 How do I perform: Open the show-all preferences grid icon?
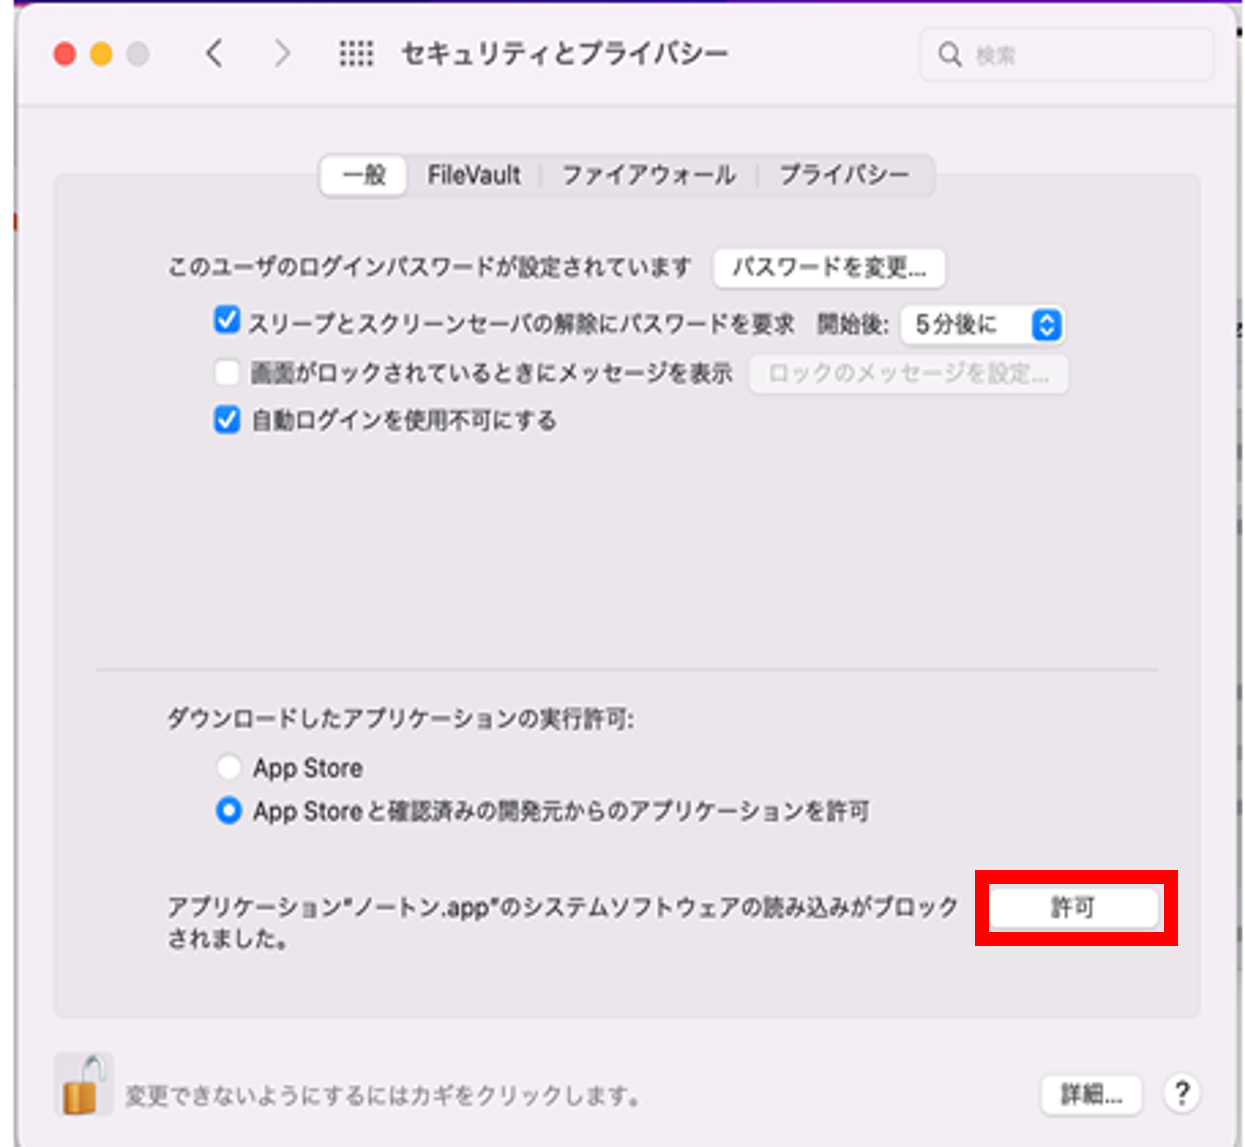356,53
